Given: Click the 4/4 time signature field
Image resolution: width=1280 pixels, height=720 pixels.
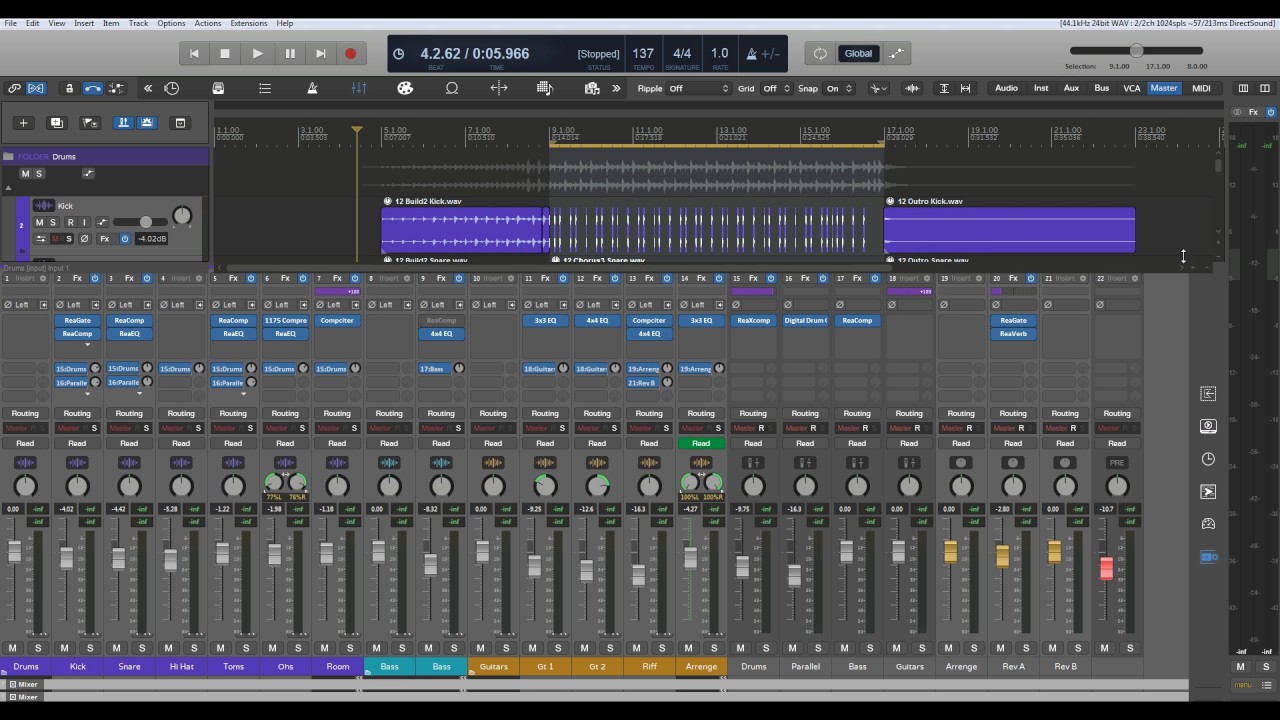Looking at the screenshot, I should pyautogui.click(x=682, y=54).
